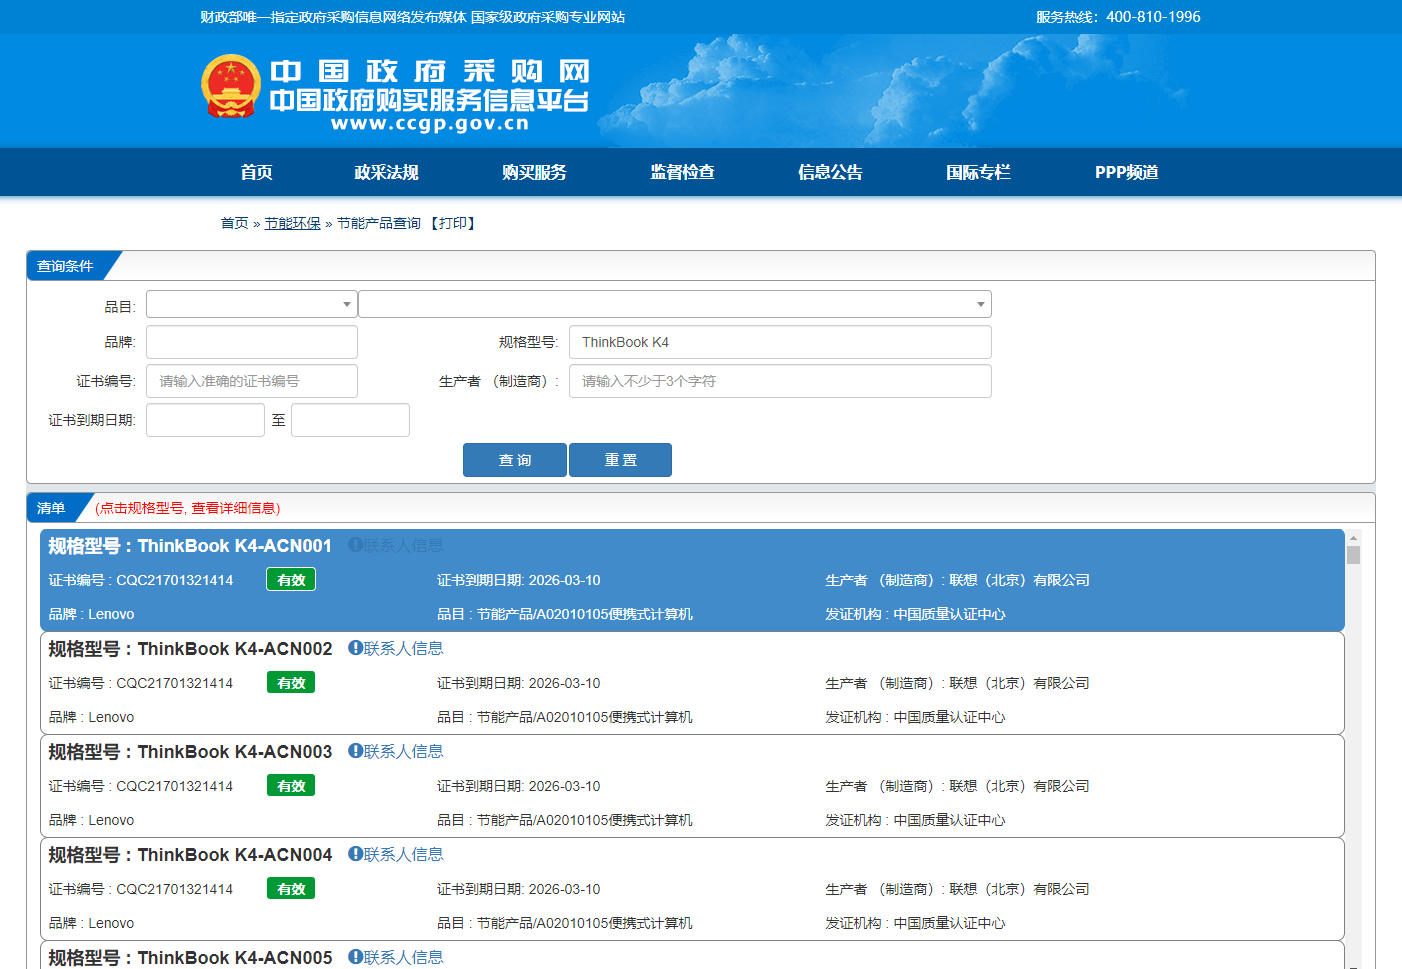This screenshot has height=969, width=1402.
Task: Focus the 品牌 brand input field
Action: 252,342
